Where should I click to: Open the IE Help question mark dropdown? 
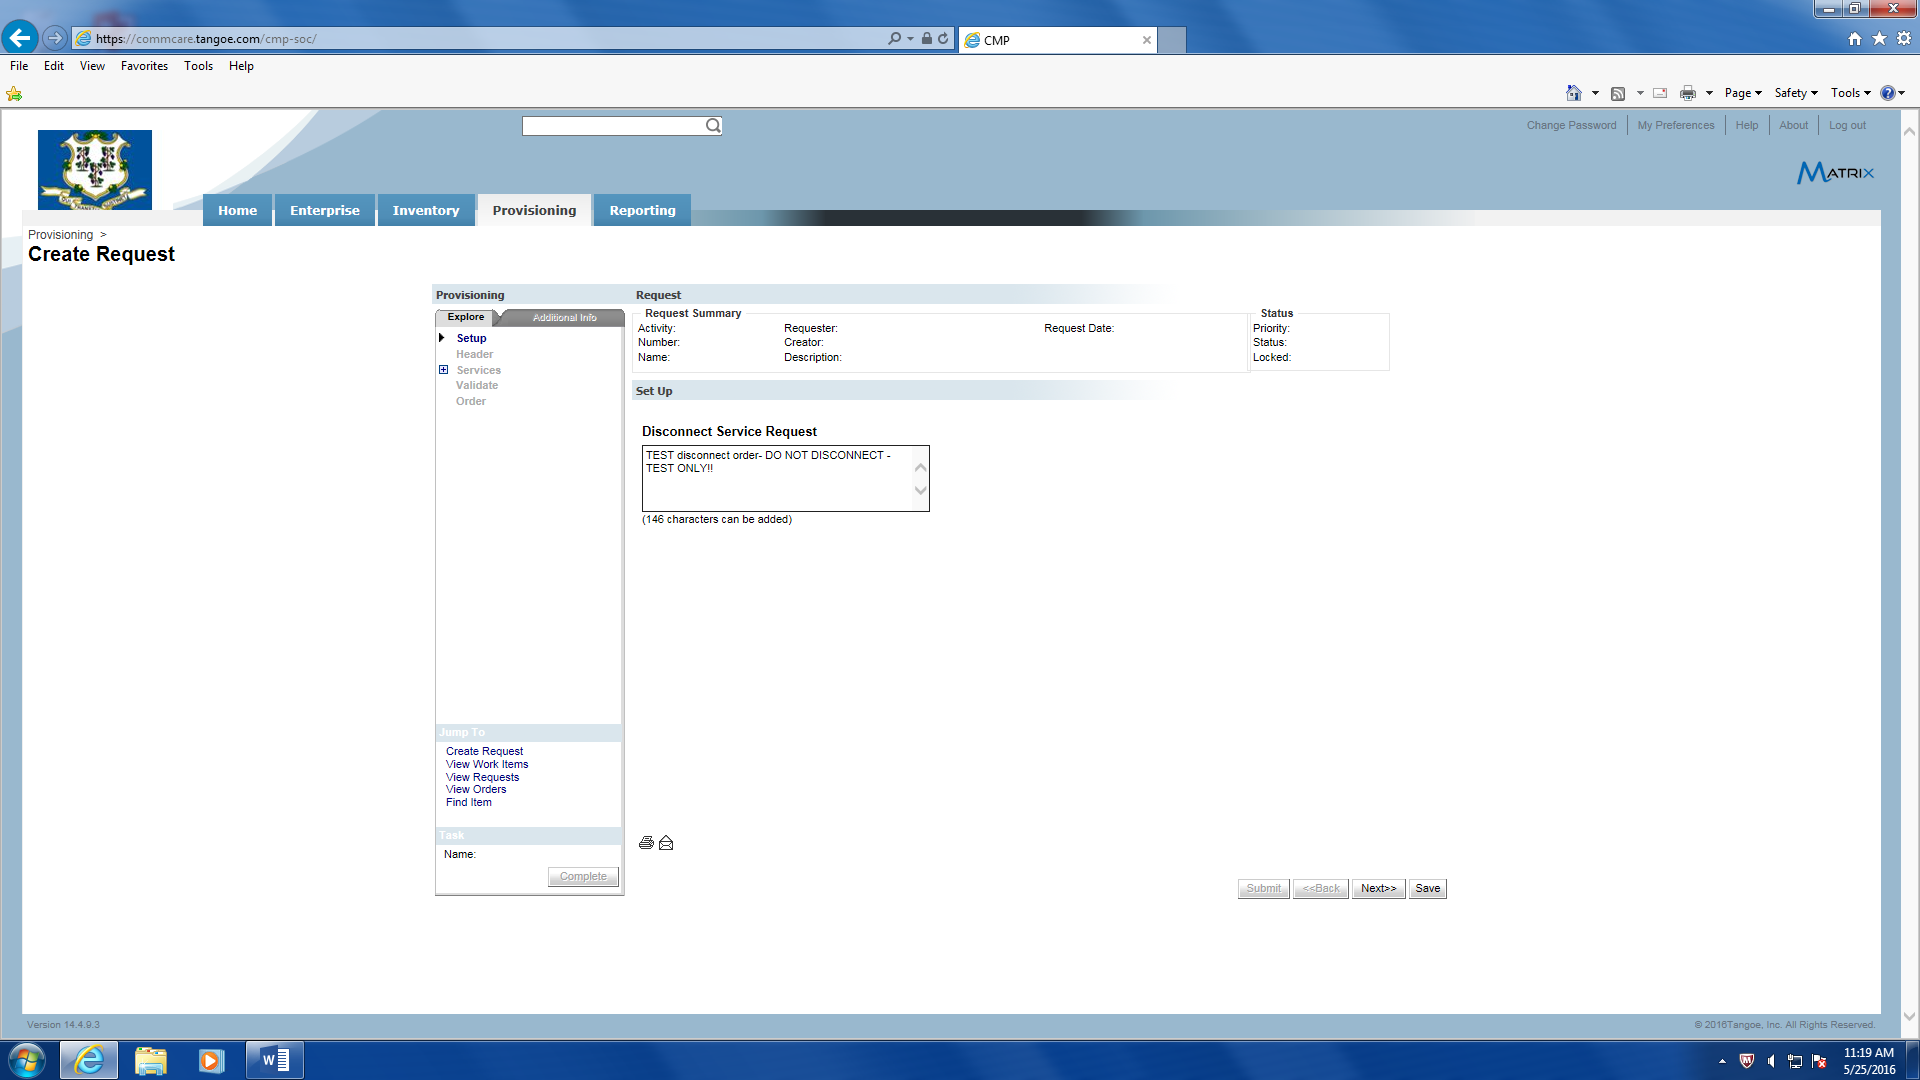point(1892,93)
